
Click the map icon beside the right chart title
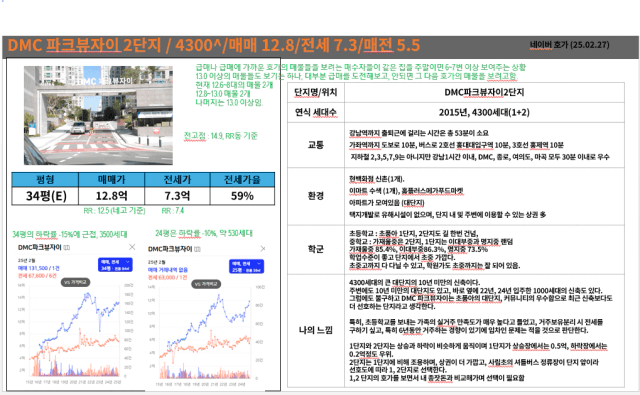198,249
